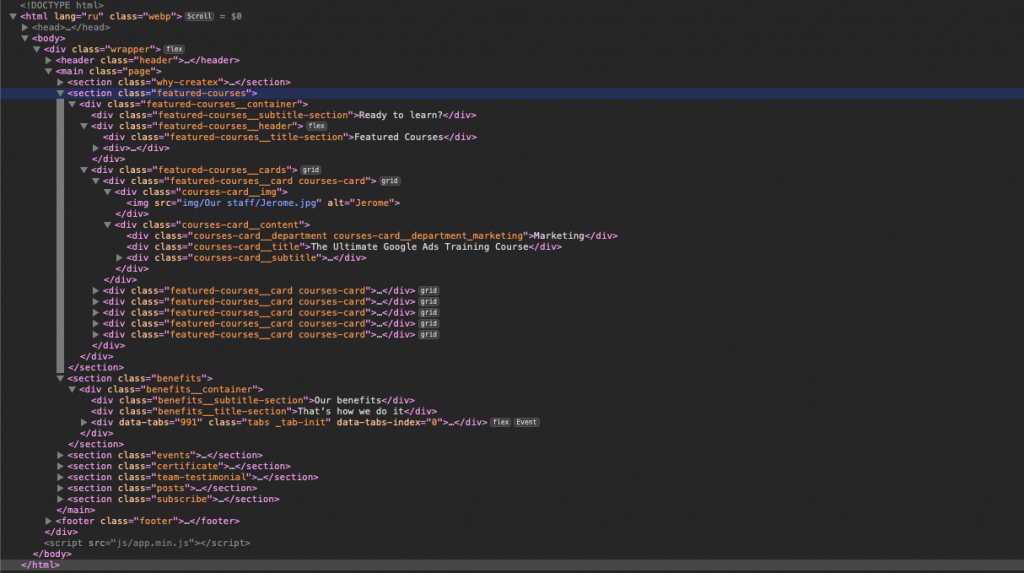
Task: Toggle grid badge on the expanded courses-card
Action: click(390, 181)
